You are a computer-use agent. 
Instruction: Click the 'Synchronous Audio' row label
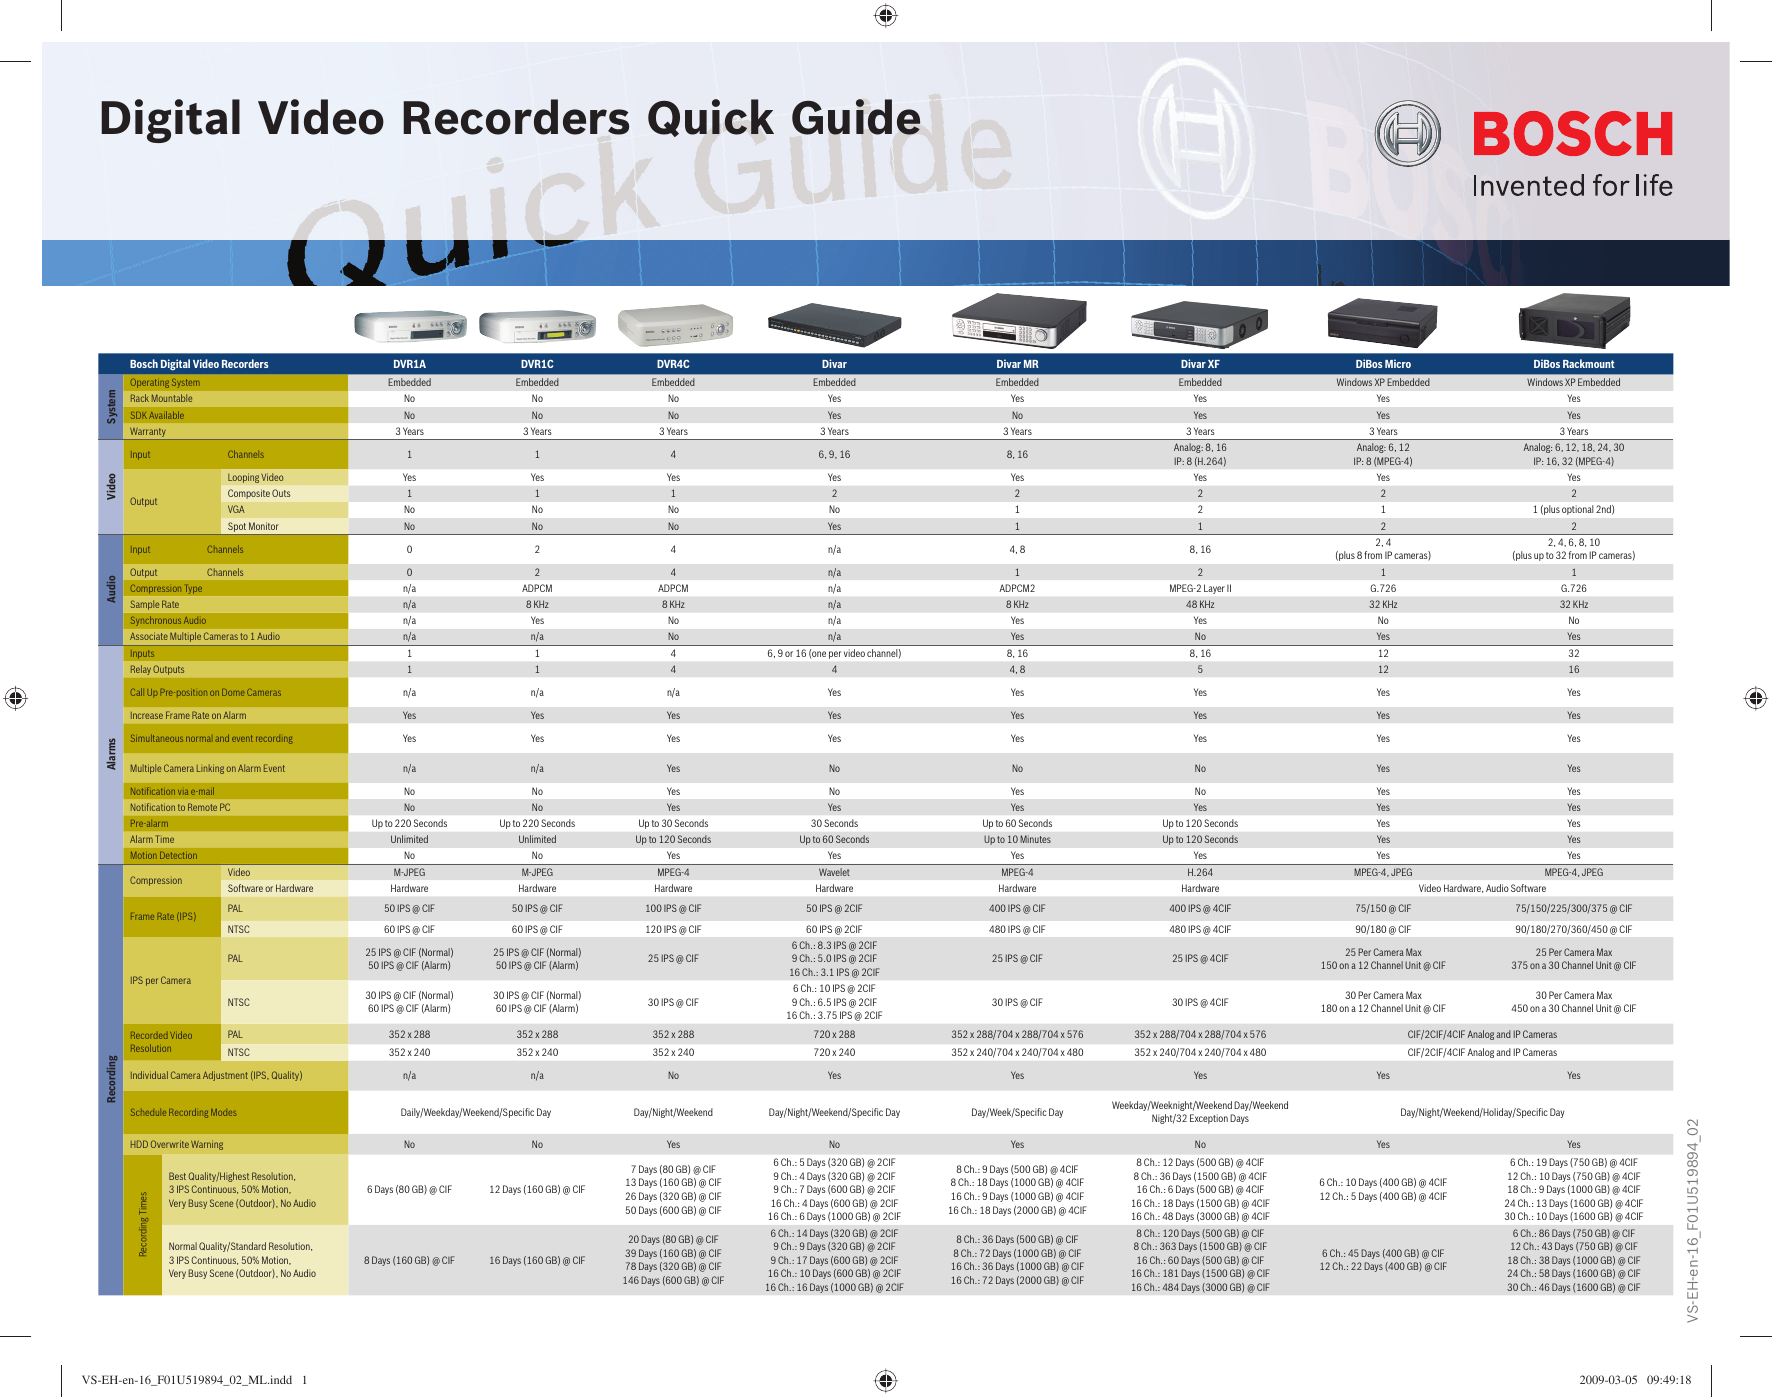(168, 621)
